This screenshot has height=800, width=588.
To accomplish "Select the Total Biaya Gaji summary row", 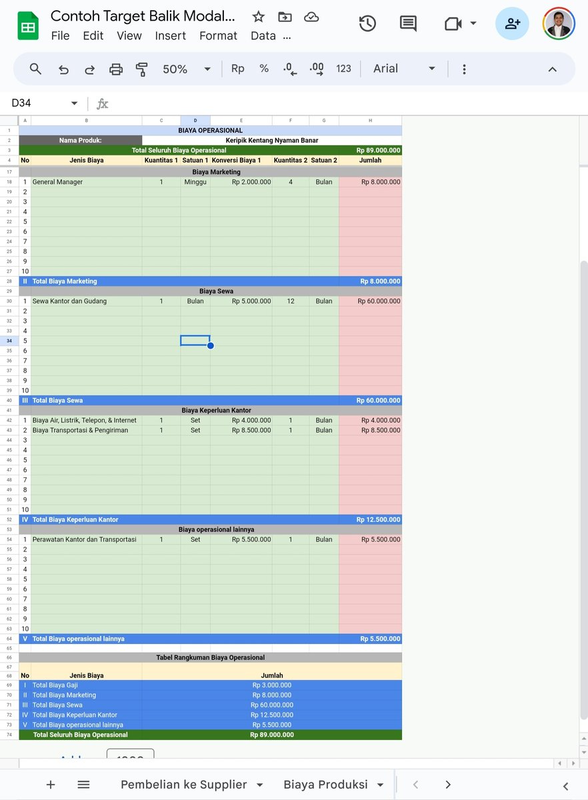I will click(x=210, y=685).
